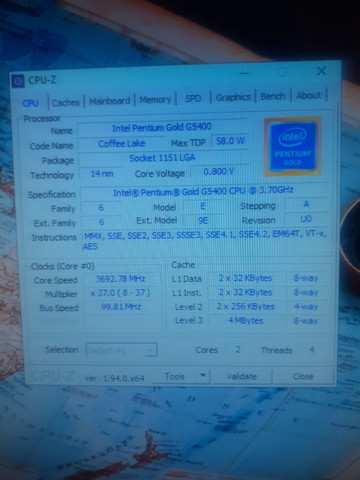
Task: Open the Tools dropdown arrow
Action: 203,376
